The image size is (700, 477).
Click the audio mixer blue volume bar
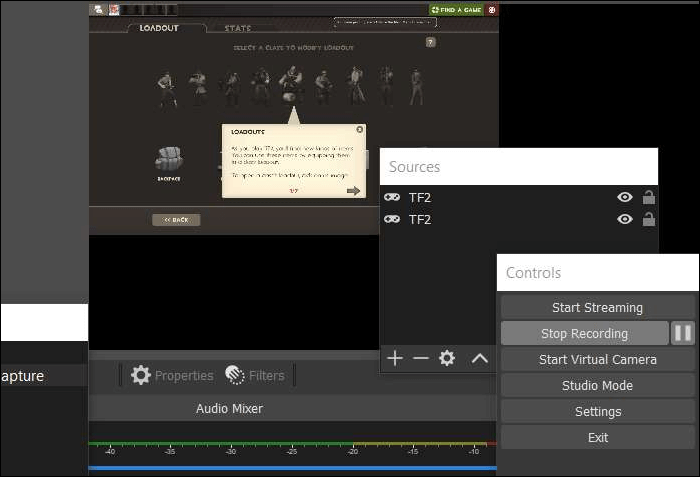290,467
